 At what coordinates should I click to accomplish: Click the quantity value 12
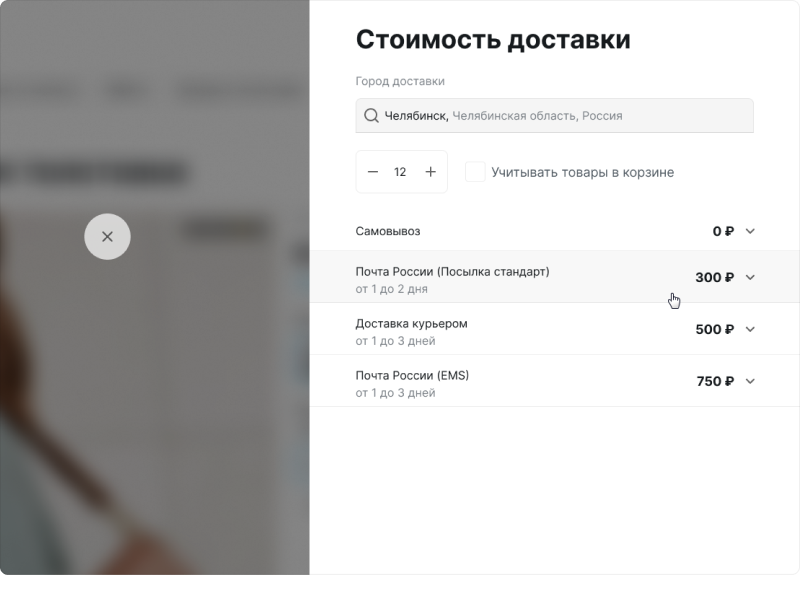click(x=400, y=172)
